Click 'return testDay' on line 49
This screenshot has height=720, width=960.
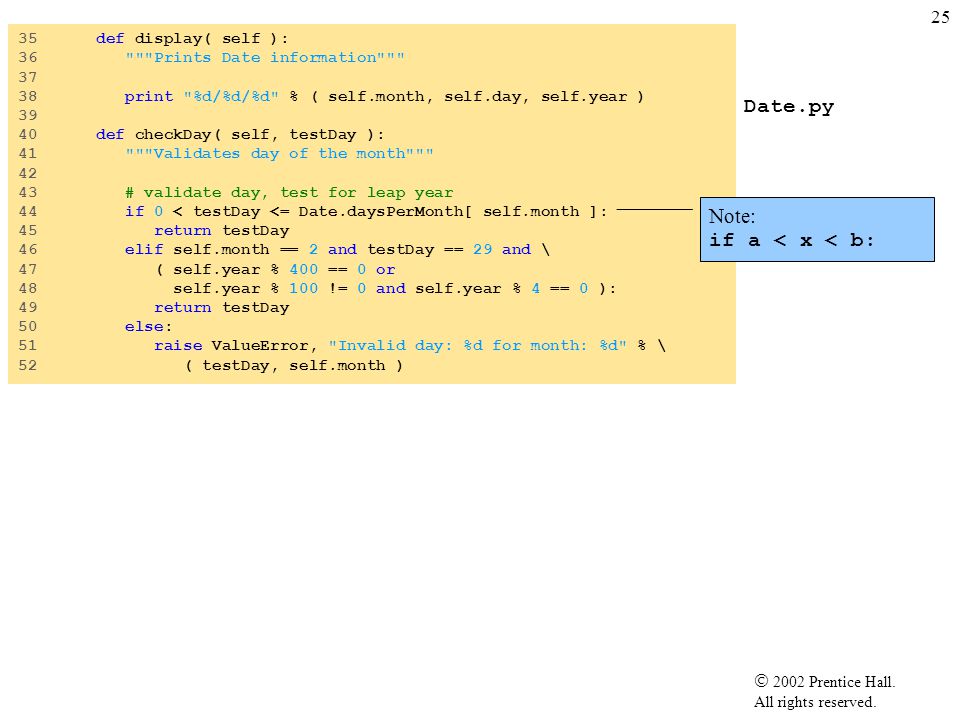click(x=222, y=307)
